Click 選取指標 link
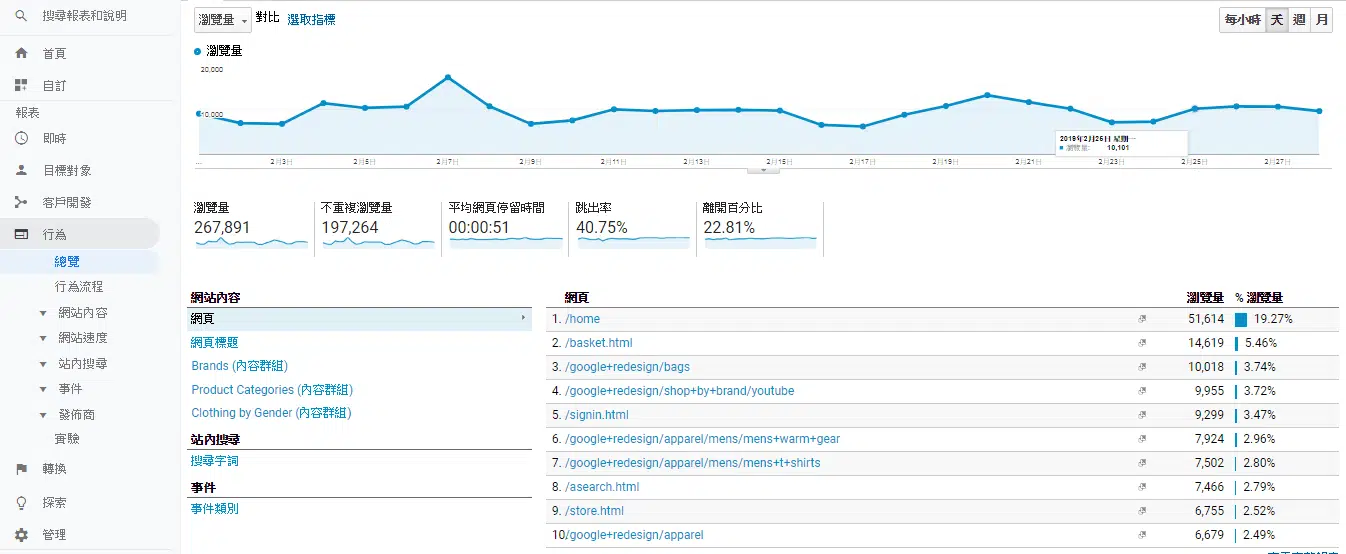Screen dimensions: 1346x554 tap(311, 19)
